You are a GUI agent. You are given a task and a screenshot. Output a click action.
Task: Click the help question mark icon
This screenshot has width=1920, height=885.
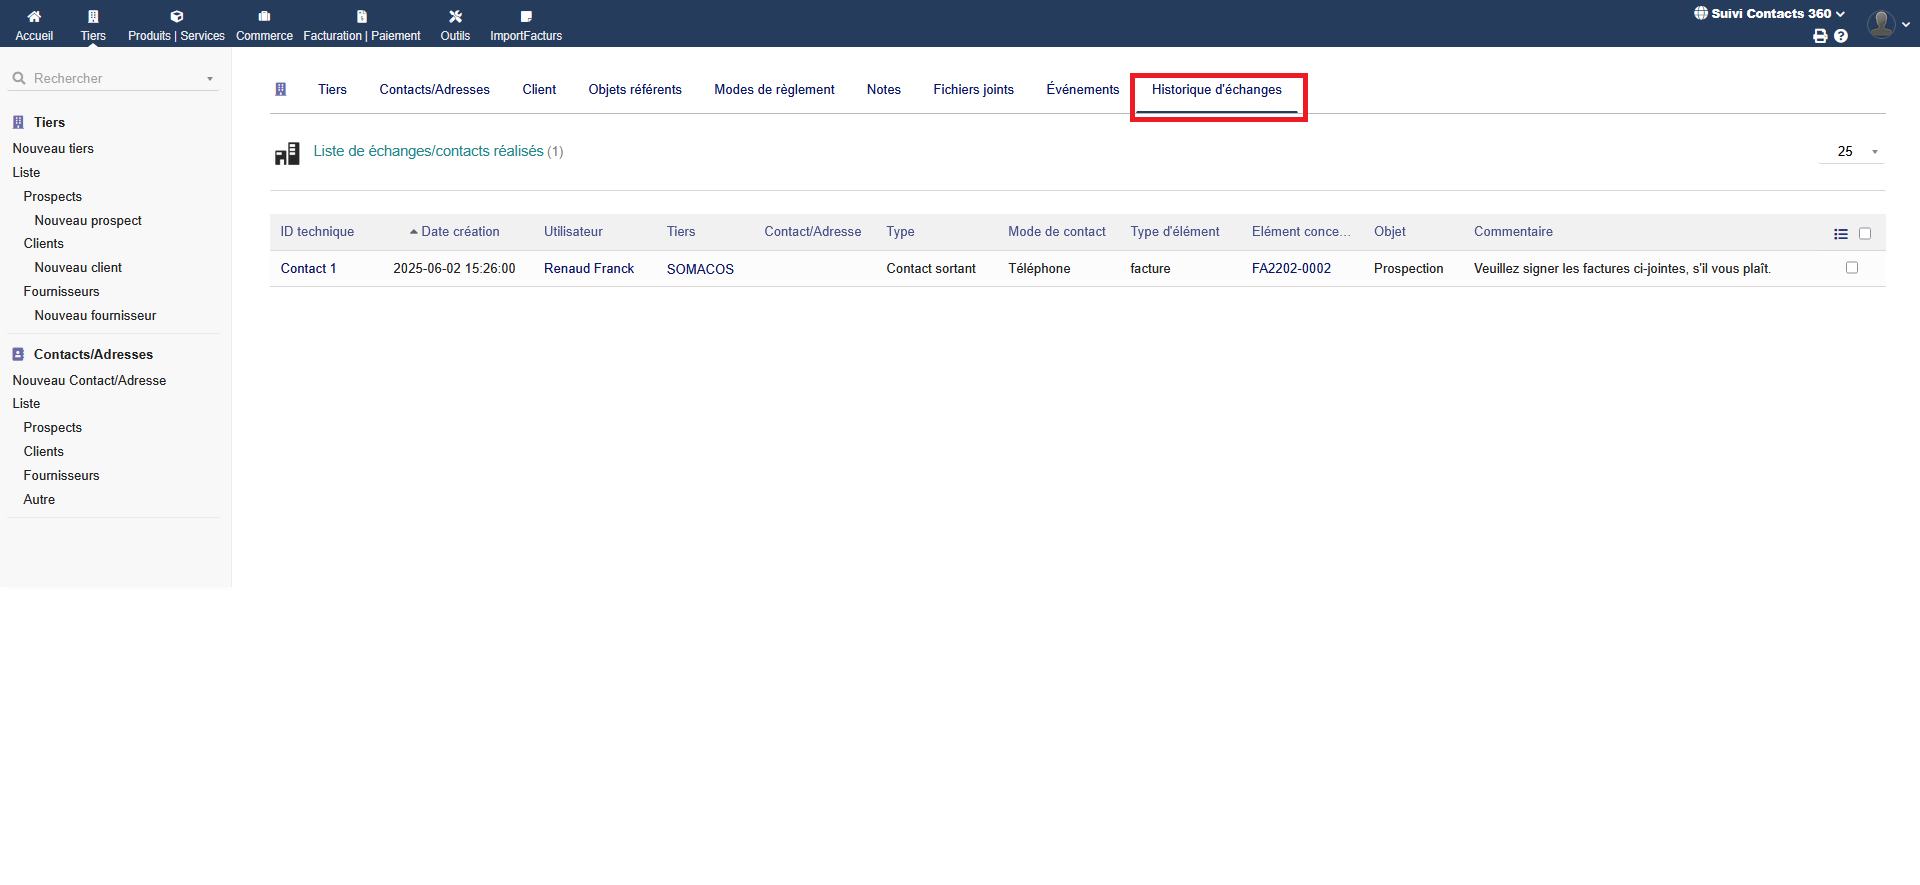click(x=1841, y=36)
